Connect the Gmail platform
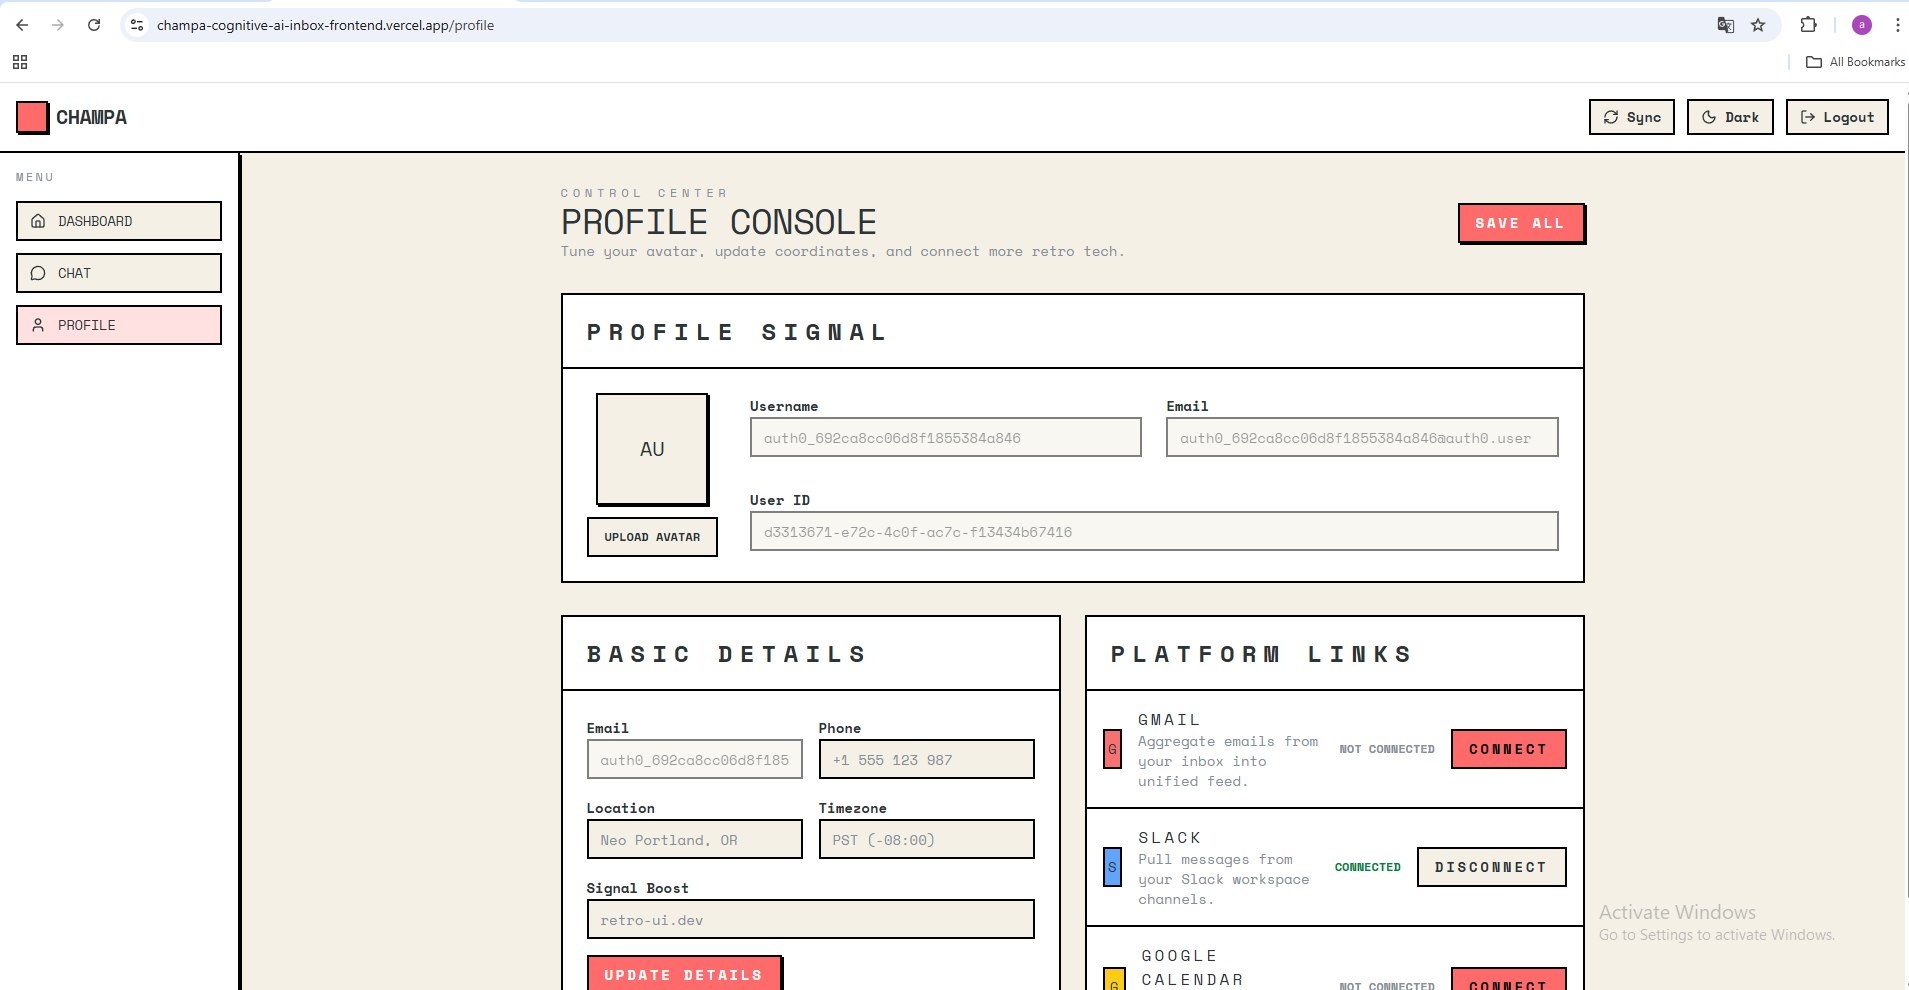The width and height of the screenshot is (1909, 990). (1508, 749)
